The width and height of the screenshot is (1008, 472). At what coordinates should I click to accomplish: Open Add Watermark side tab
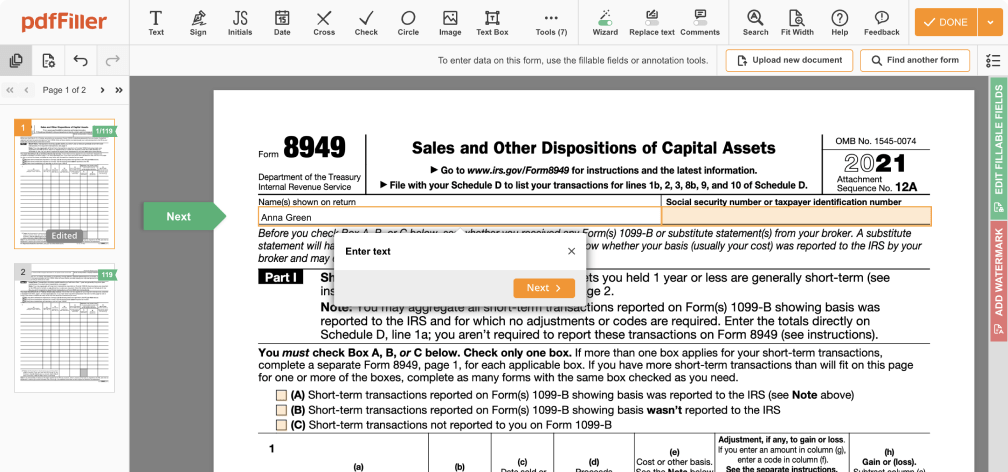pos(997,270)
